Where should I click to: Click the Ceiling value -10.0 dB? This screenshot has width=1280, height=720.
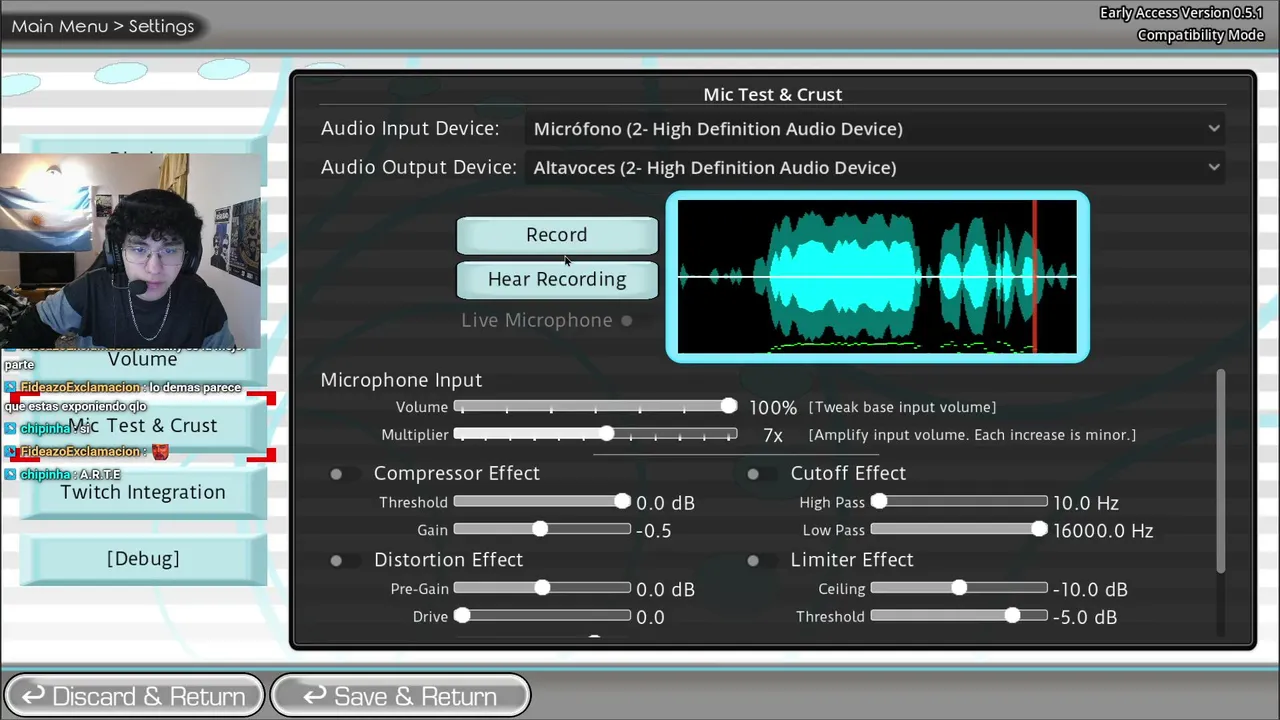tap(1090, 590)
